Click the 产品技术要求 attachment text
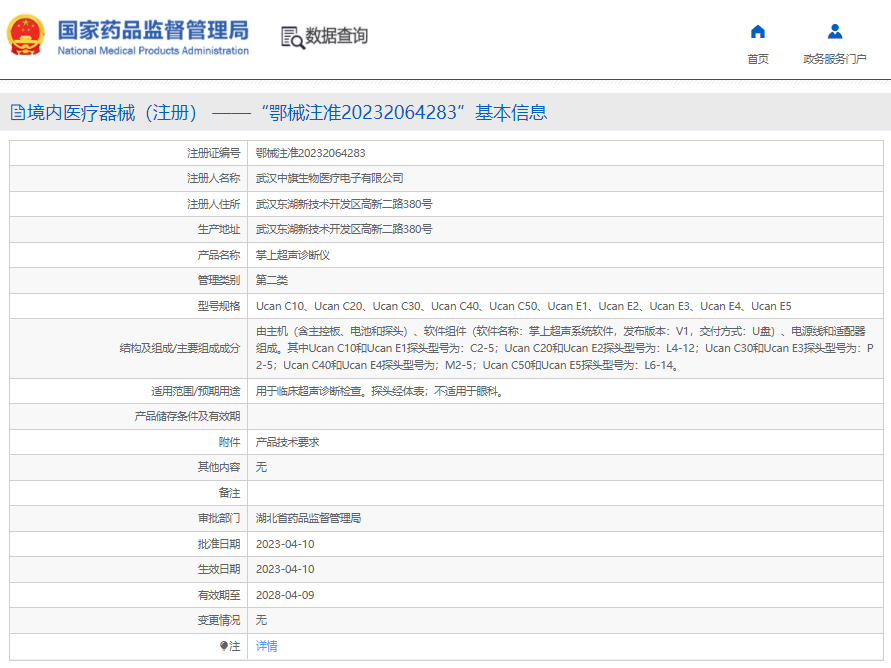This screenshot has height=668, width=891. 288,442
